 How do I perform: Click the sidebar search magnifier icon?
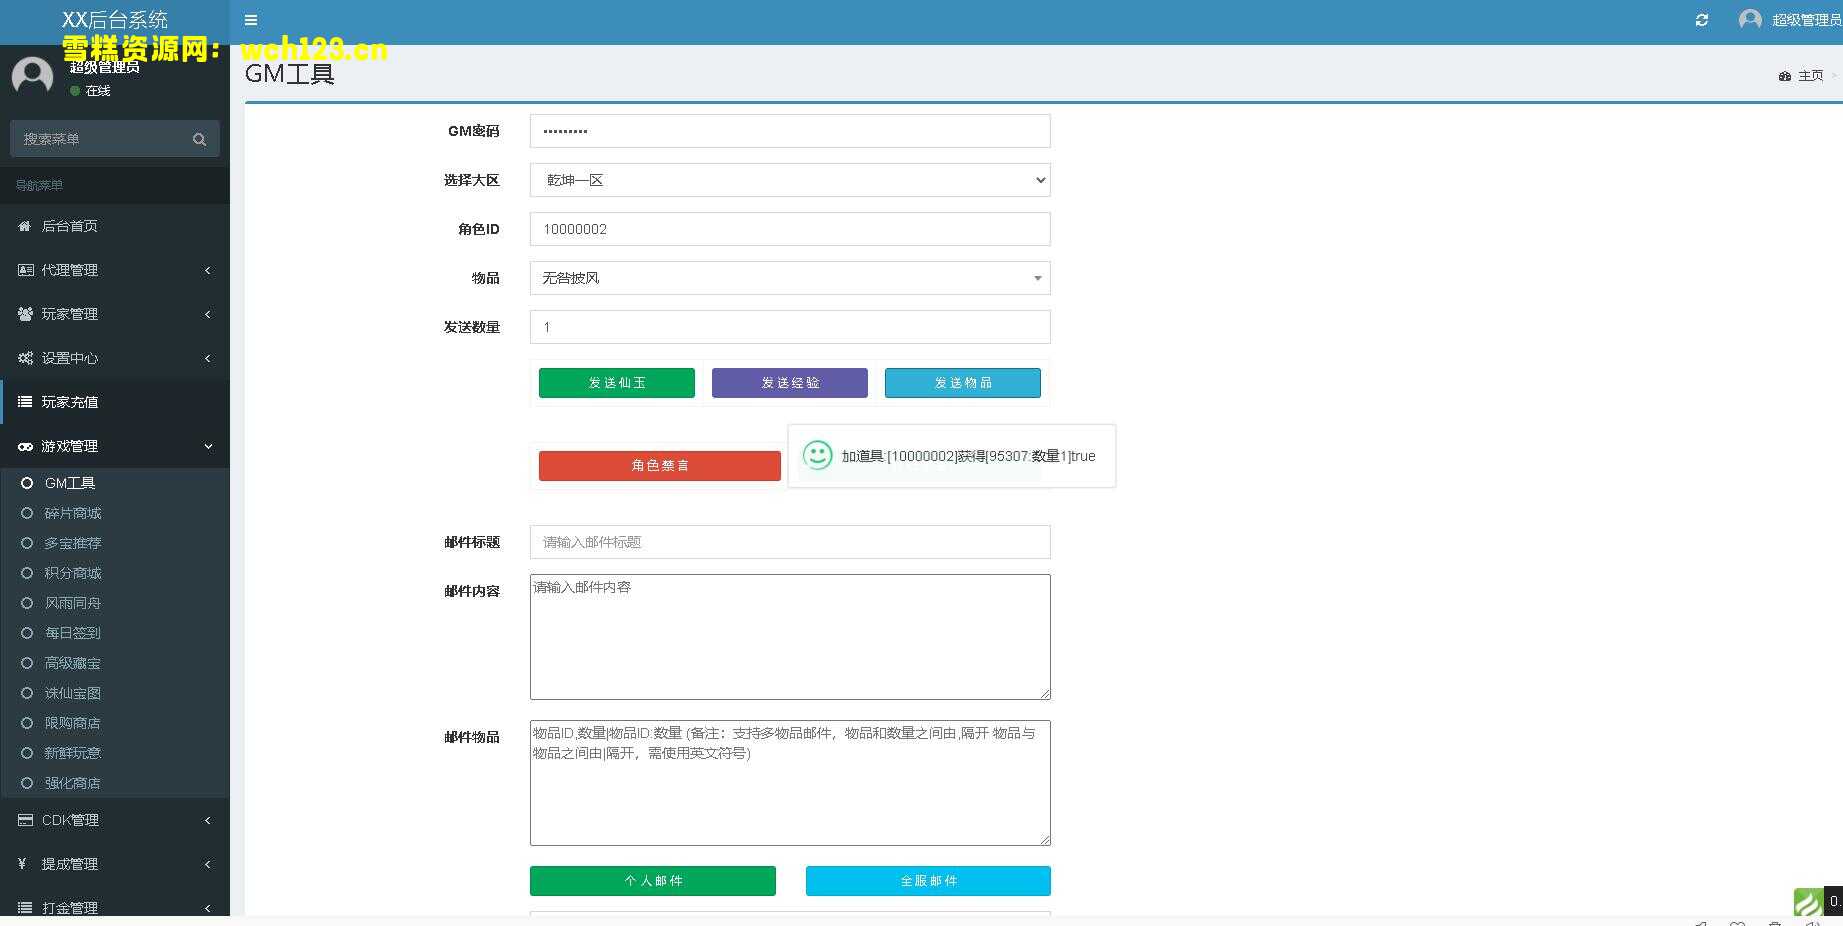click(199, 139)
